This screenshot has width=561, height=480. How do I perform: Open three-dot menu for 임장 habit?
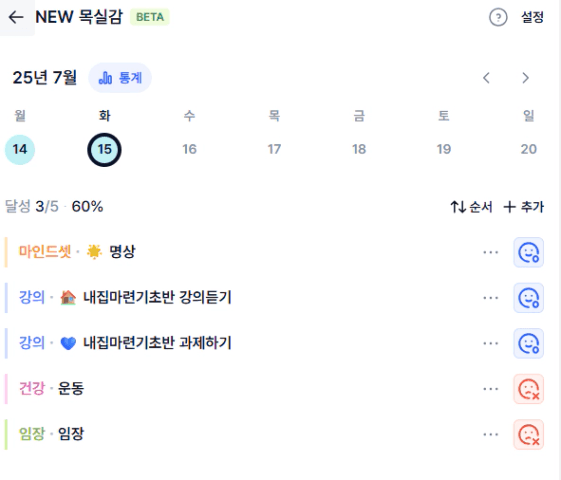click(490, 434)
